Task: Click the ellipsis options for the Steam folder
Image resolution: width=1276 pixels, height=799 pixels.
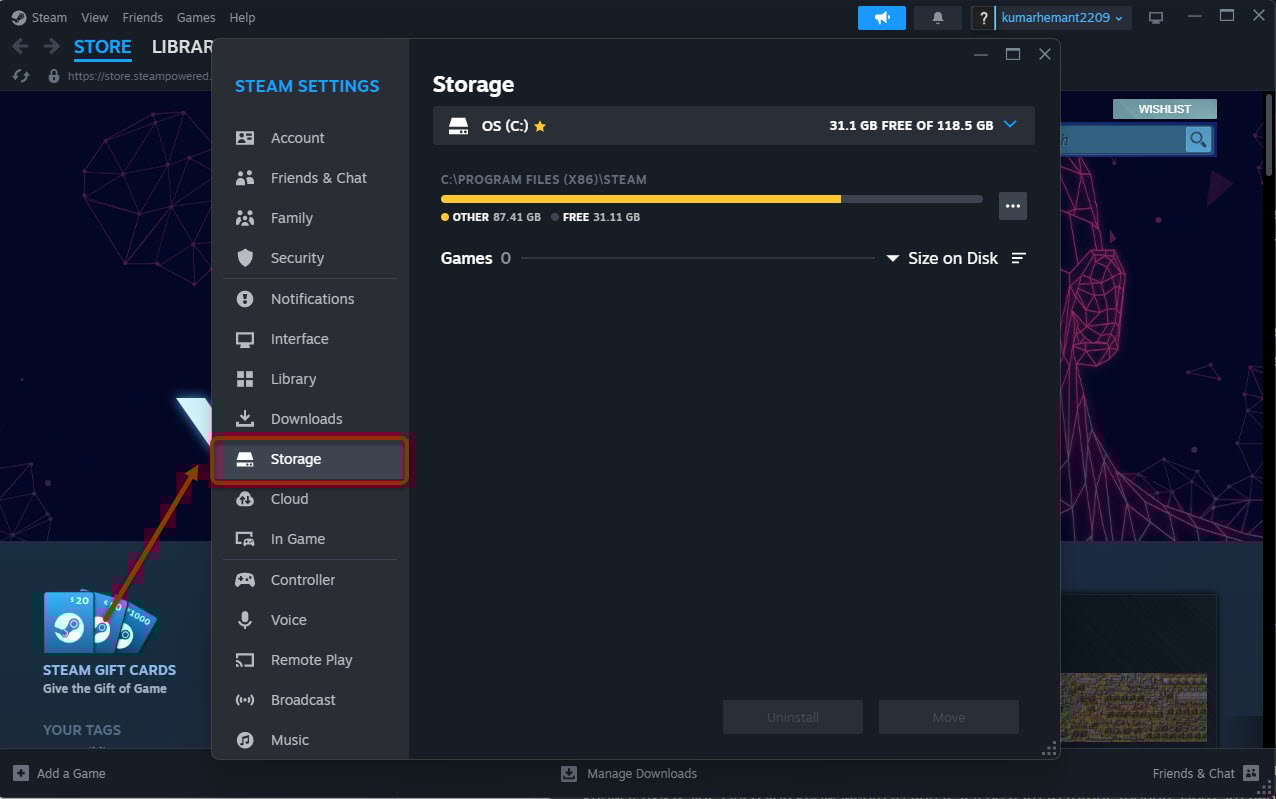Action: [1012, 206]
